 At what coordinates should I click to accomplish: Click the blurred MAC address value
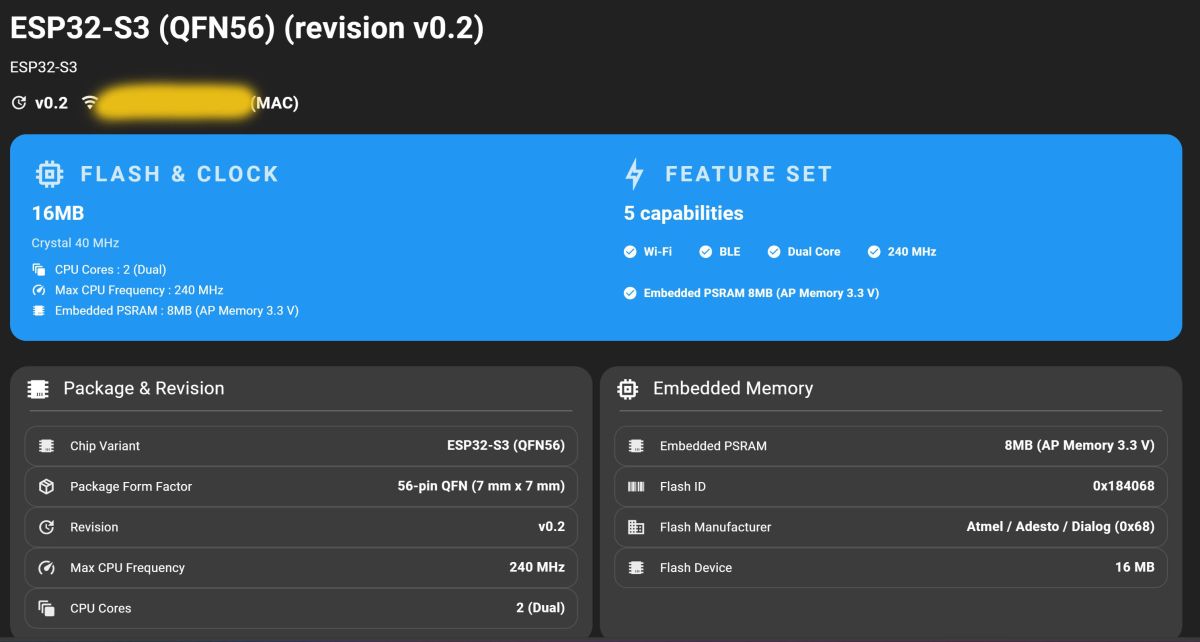tap(172, 103)
